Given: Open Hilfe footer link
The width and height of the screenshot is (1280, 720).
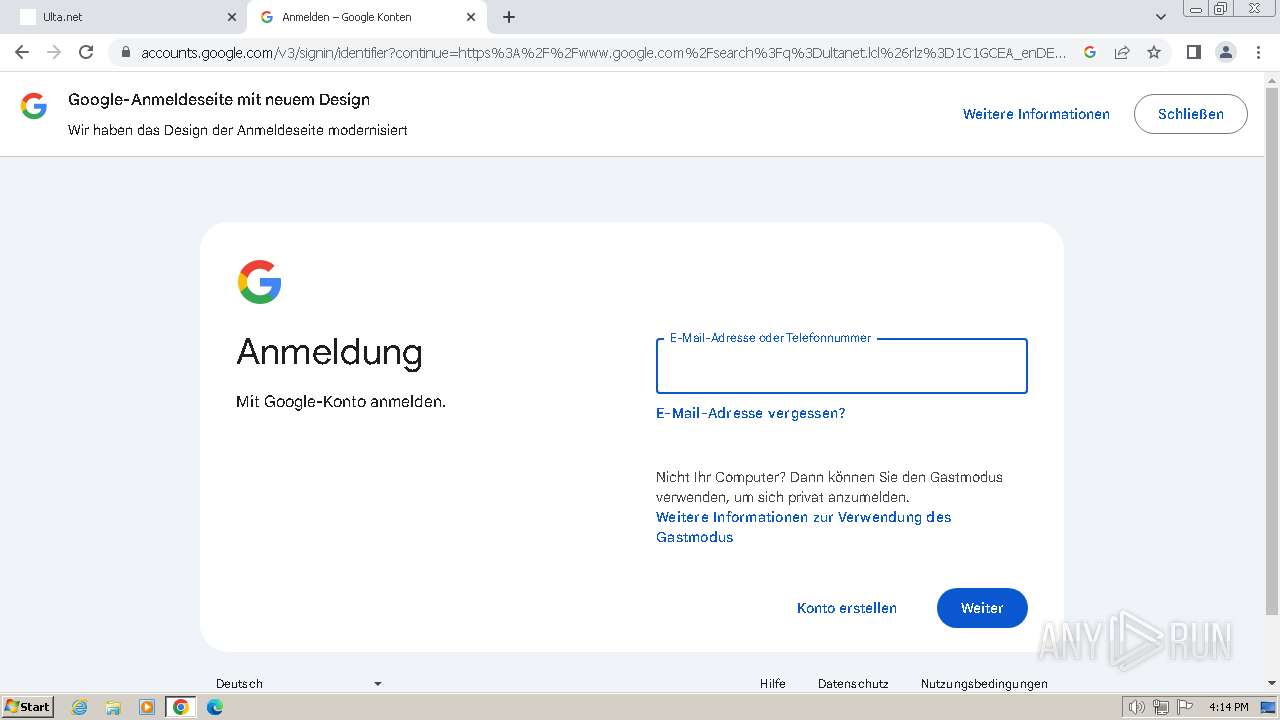Looking at the screenshot, I should click(x=773, y=684).
